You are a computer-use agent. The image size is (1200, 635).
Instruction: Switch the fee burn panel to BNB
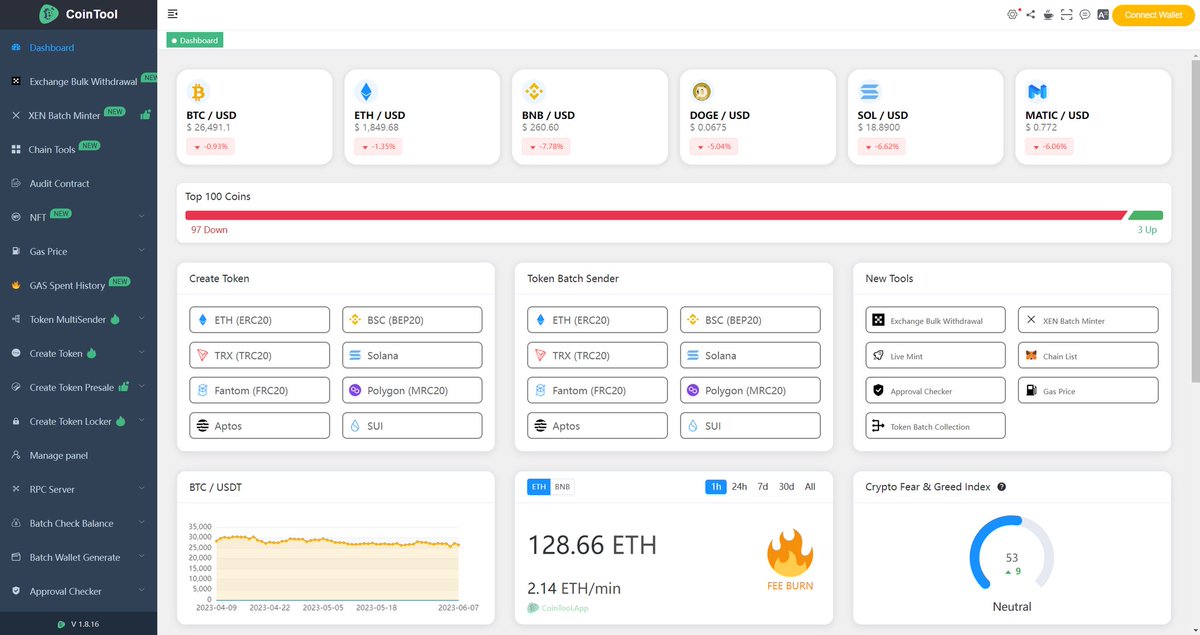click(x=563, y=487)
